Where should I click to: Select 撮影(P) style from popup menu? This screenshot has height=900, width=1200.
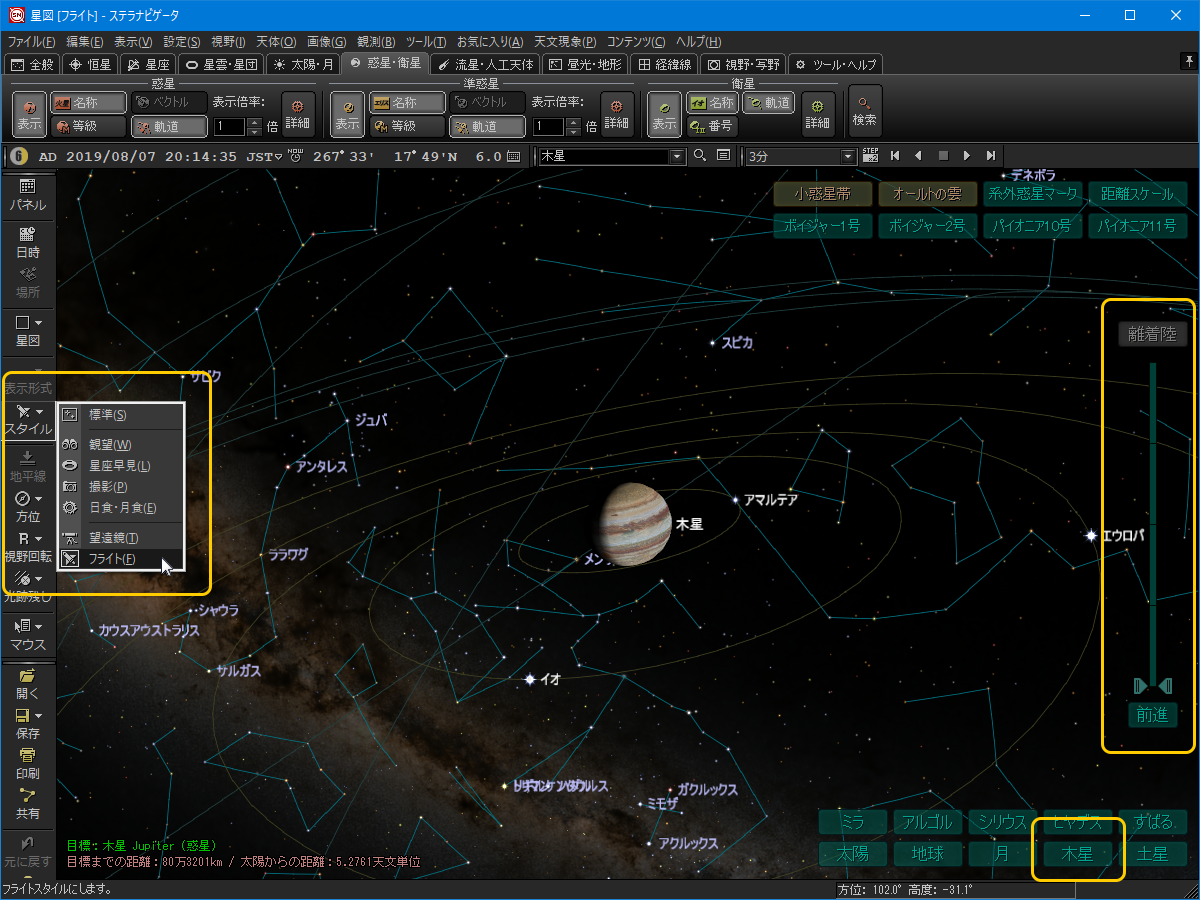coord(121,486)
